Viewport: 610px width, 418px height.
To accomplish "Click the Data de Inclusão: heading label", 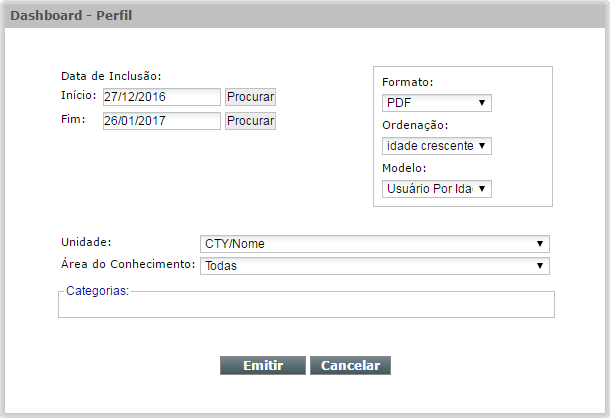I will 111,76.
